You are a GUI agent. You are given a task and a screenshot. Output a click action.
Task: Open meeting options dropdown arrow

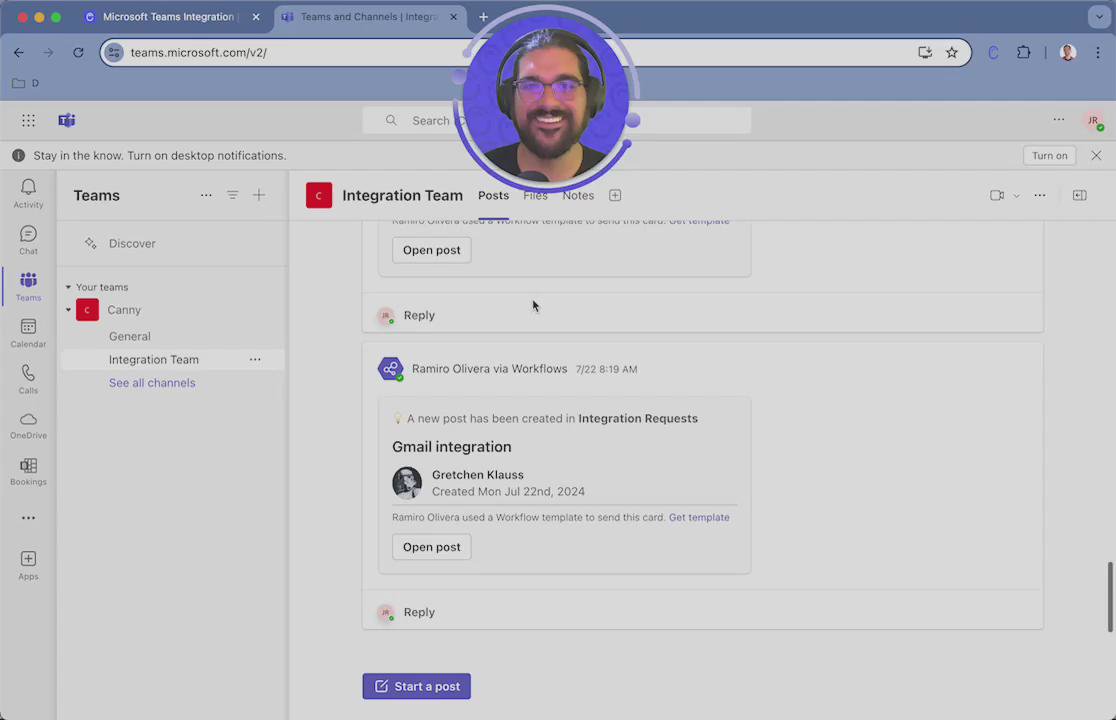[x=1016, y=196]
